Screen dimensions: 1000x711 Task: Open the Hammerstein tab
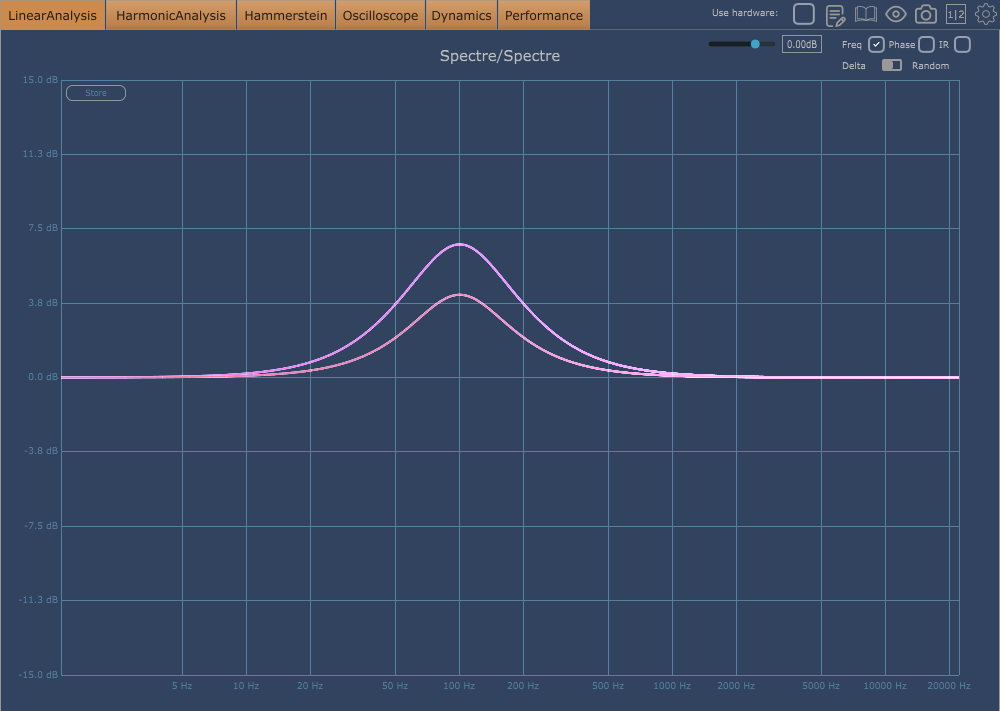[x=285, y=15]
